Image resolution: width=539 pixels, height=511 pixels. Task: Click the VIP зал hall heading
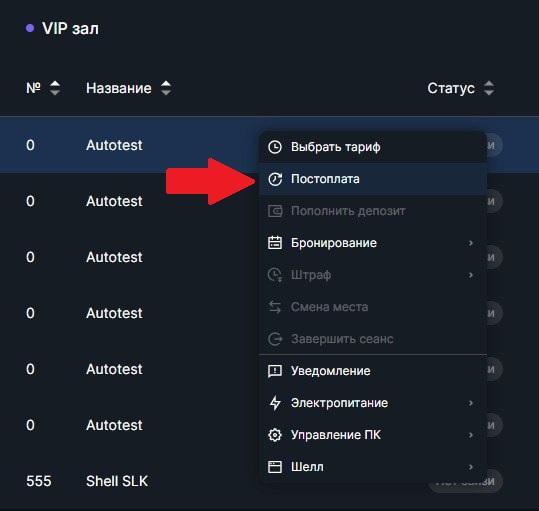[x=70, y=29]
